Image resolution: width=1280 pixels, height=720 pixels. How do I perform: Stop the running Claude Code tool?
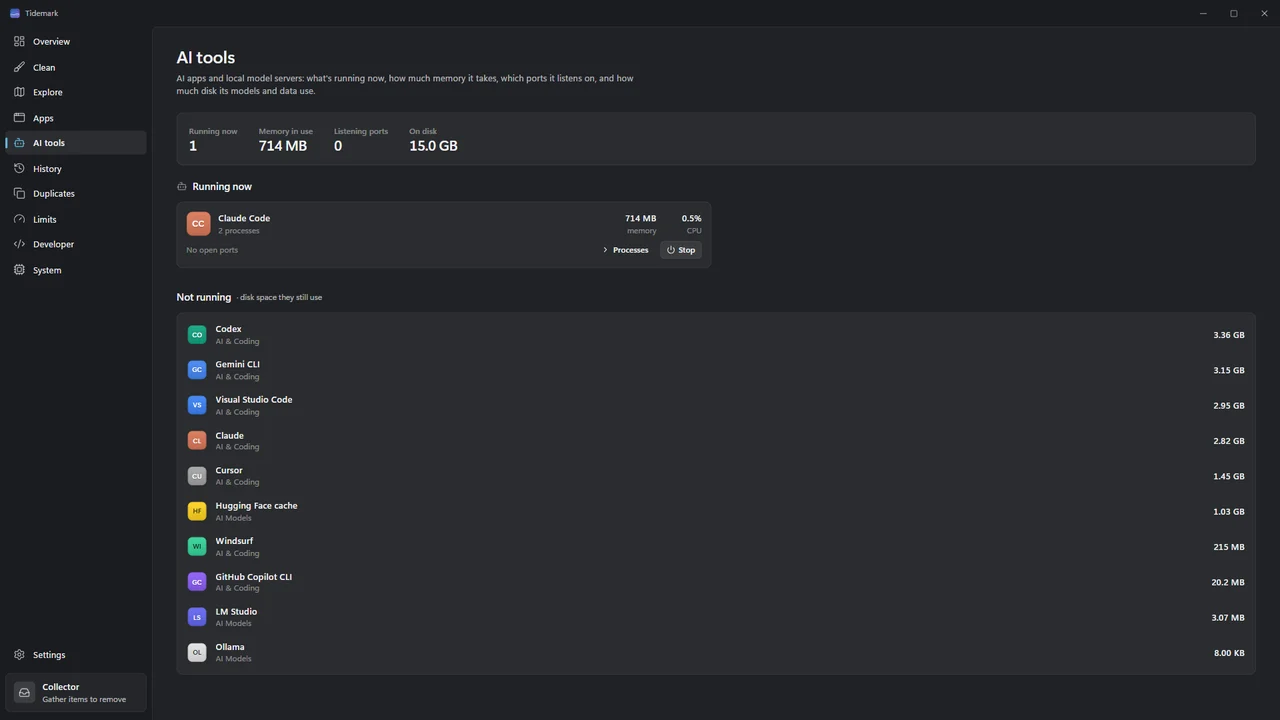[x=681, y=250]
